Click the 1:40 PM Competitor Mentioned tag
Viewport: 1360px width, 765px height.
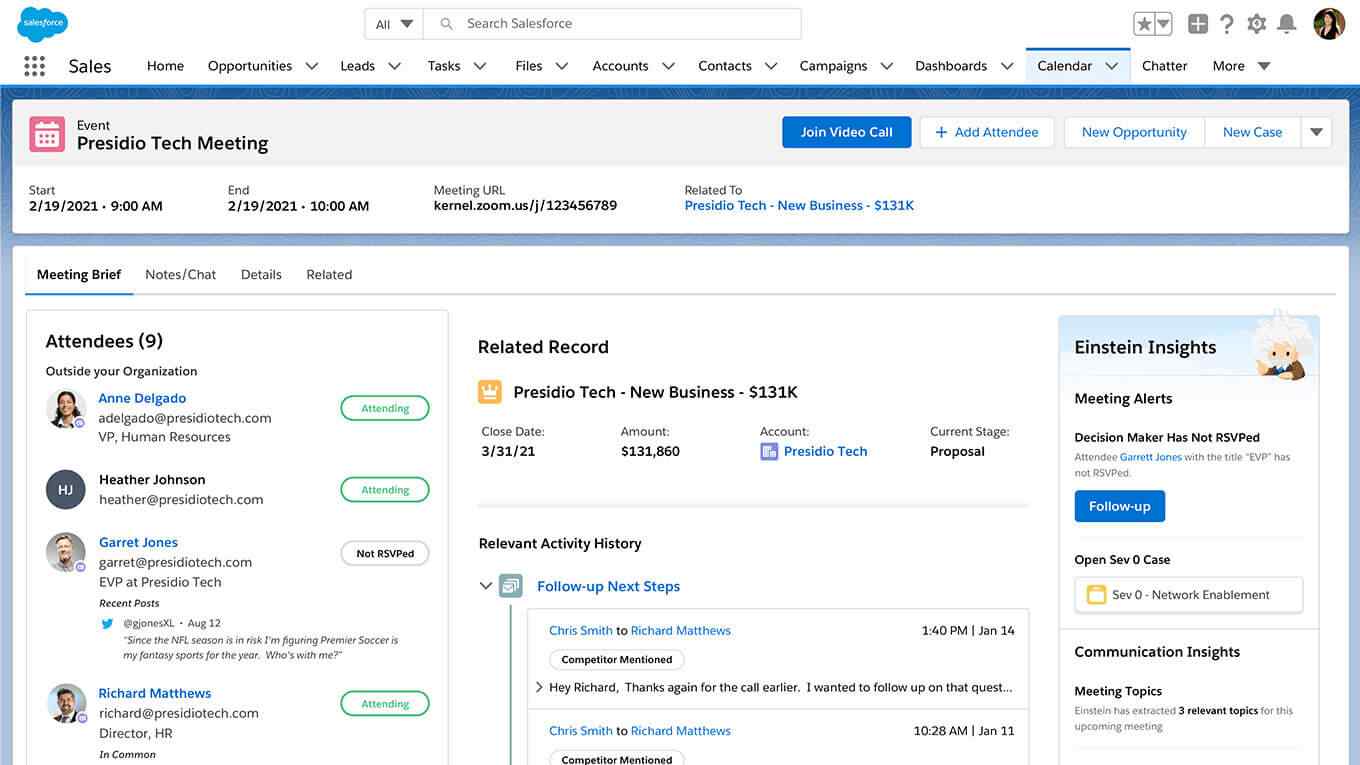617,660
